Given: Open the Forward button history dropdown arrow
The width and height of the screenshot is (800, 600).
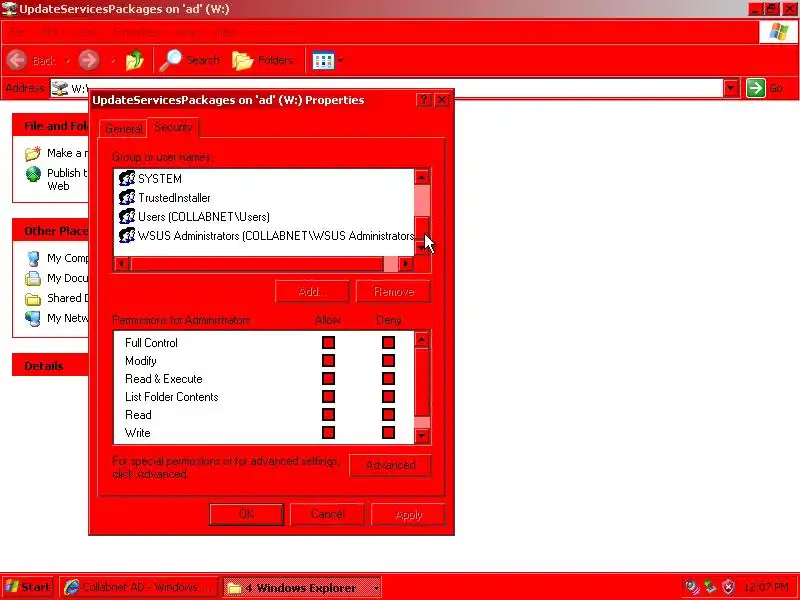Looking at the screenshot, I should [x=113, y=61].
